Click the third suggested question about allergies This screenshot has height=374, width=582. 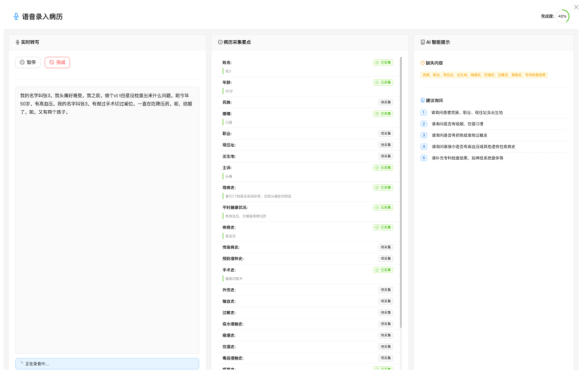point(459,135)
